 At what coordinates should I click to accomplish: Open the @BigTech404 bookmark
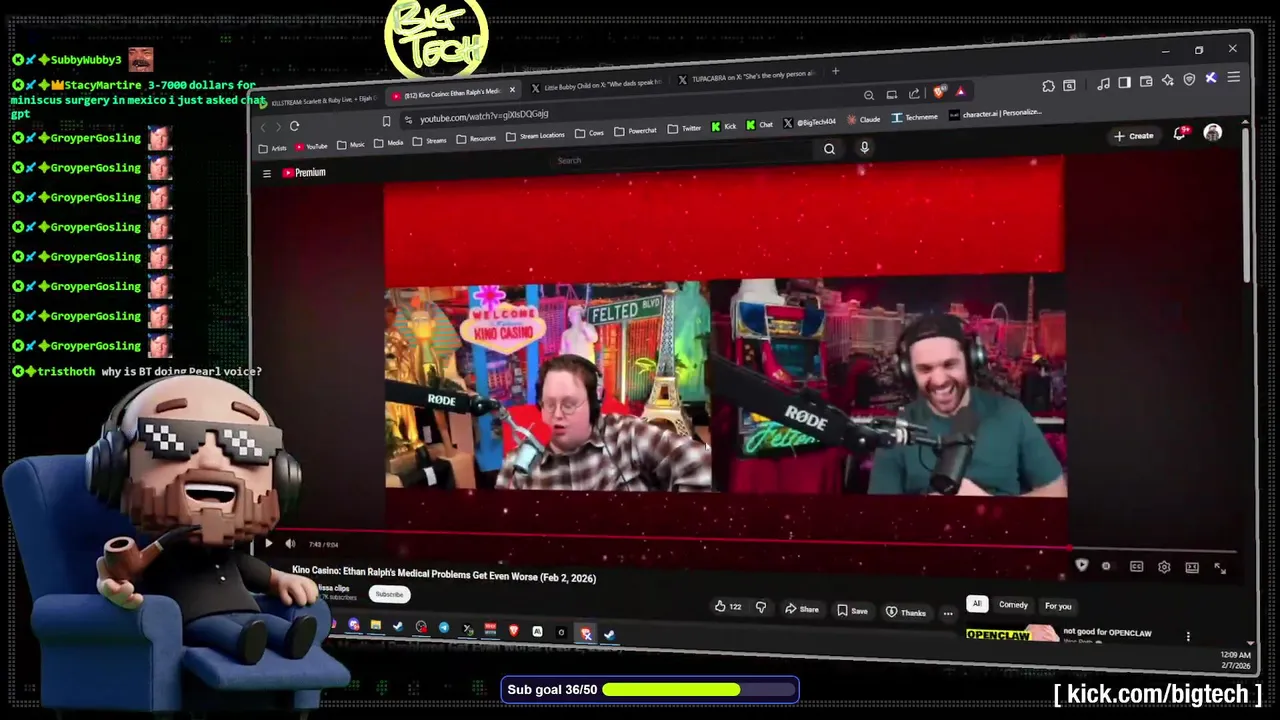pyautogui.click(x=809, y=123)
